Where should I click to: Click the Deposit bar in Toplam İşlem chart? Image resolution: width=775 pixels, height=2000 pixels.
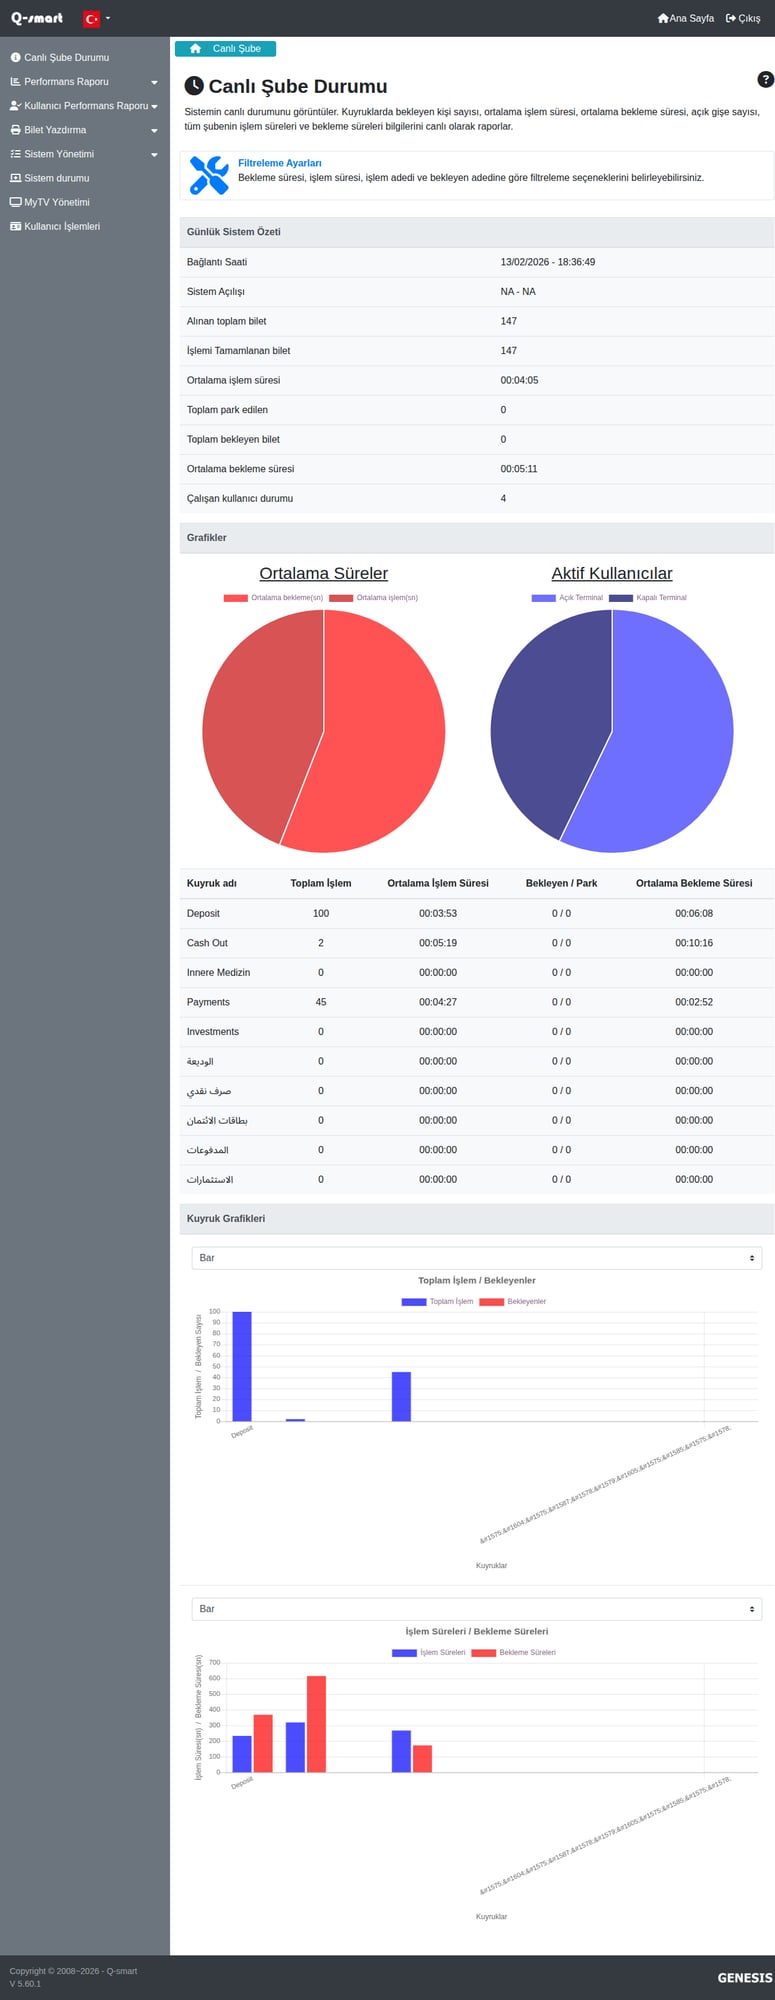pos(241,1366)
